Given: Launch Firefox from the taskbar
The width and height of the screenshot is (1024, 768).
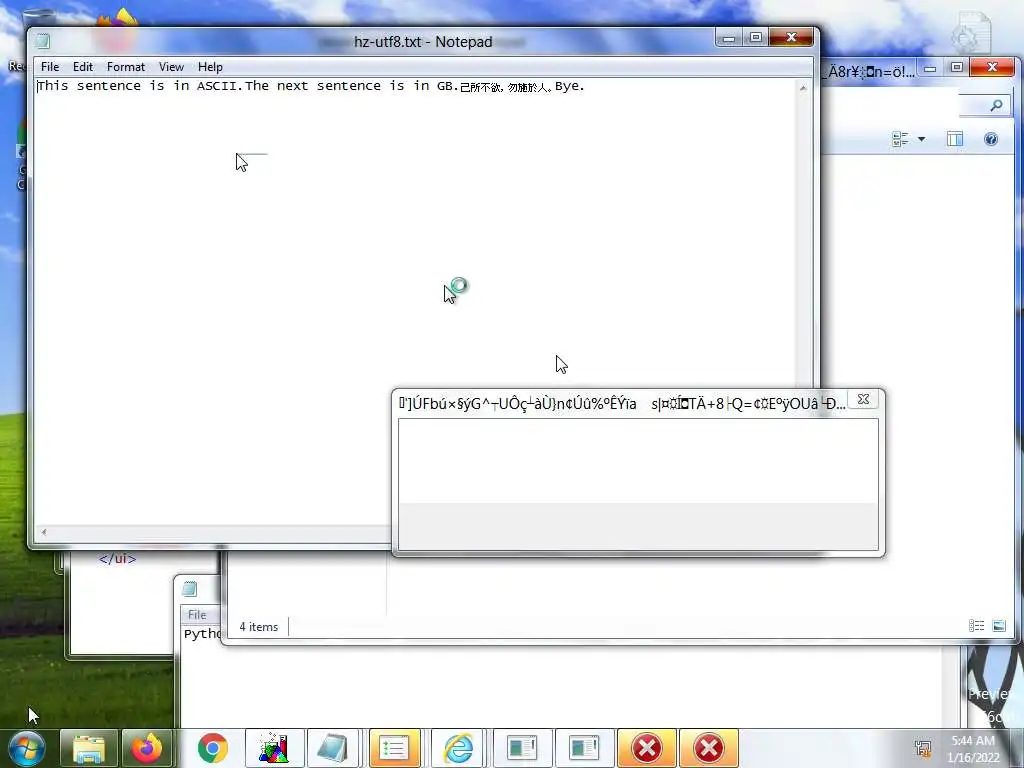Looking at the screenshot, I should pyautogui.click(x=147, y=748).
